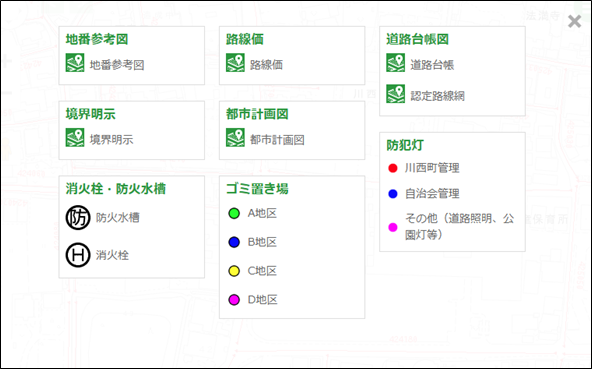Click the blue 自治会管理 dot
The image size is (592, 369).
click(x=393, y=194)
